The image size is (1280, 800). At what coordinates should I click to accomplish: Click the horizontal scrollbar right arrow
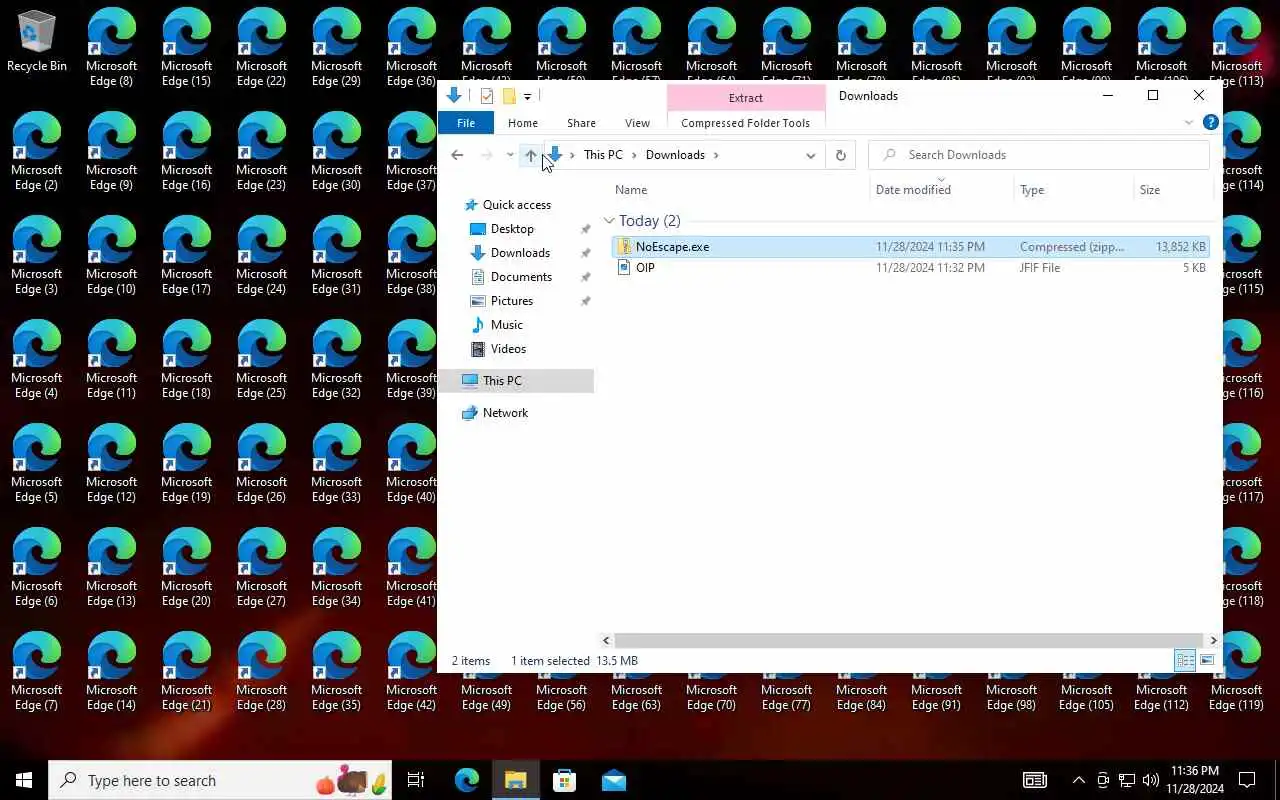coord(1213,640)
